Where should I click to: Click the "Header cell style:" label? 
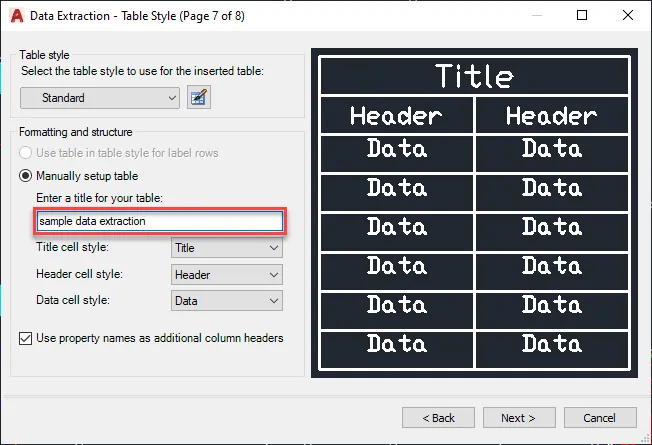[79, 274]
